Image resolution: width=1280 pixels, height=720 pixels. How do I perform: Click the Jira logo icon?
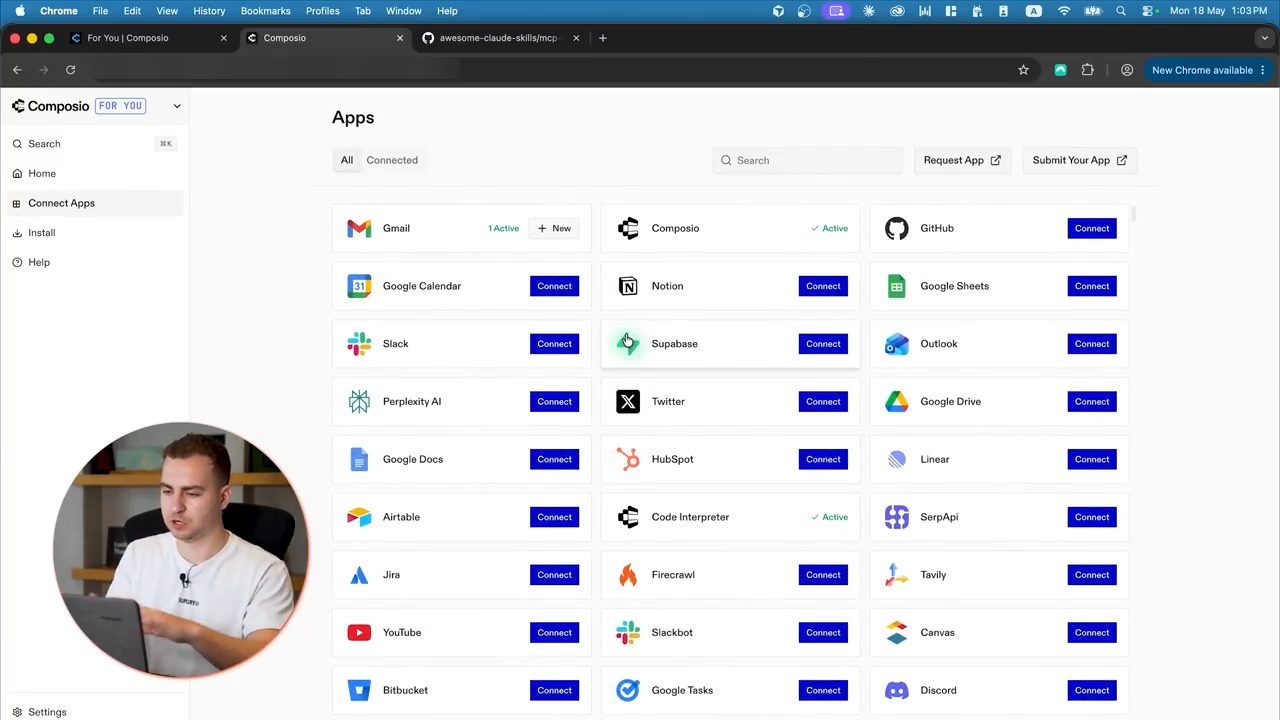click(359, 575)
